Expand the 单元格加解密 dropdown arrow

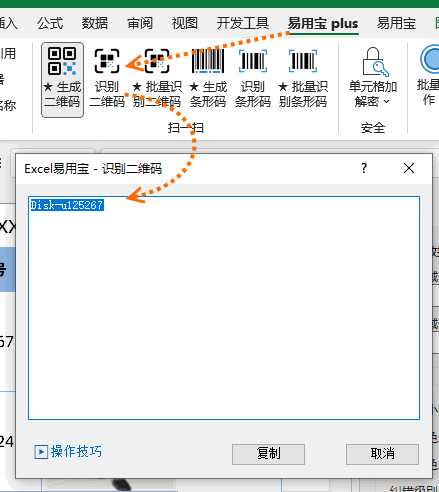[387, 101]
